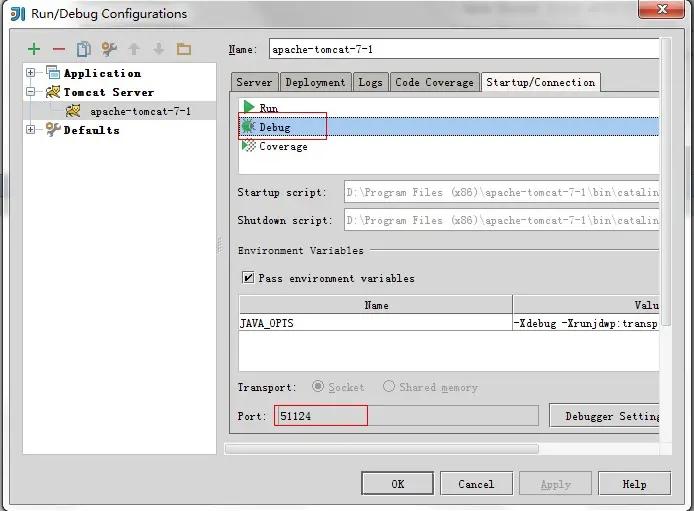Click the Cancel button
Image resolution: width=694 pixels, height=511 pixels.
tap(476, 484)
